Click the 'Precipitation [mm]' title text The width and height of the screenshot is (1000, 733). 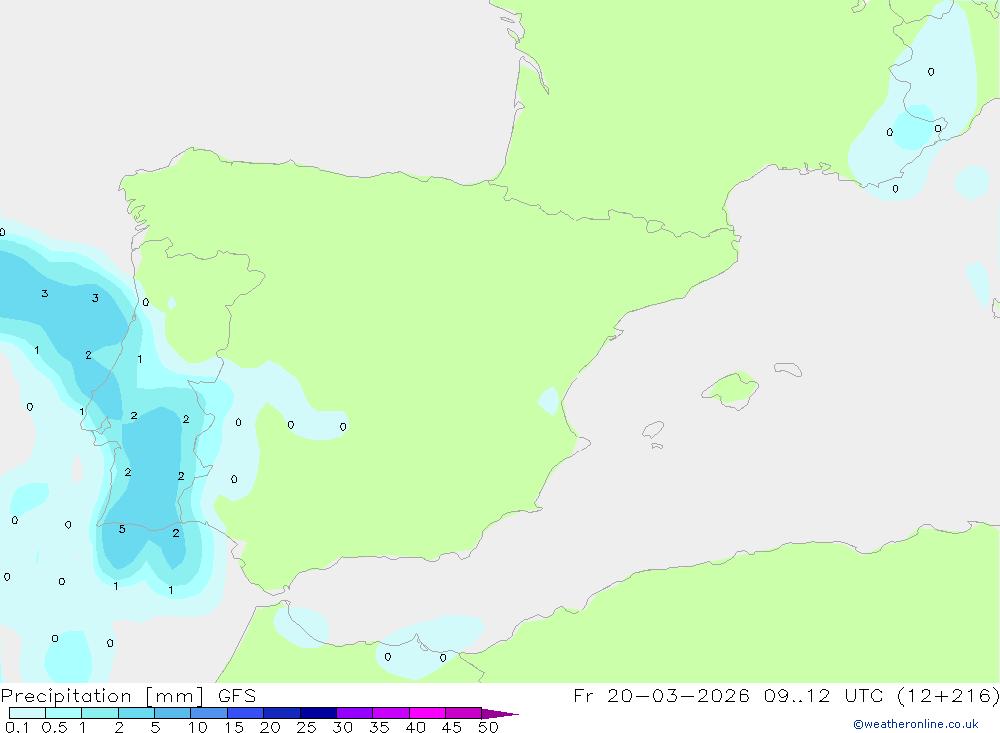[x=102, y=696]
